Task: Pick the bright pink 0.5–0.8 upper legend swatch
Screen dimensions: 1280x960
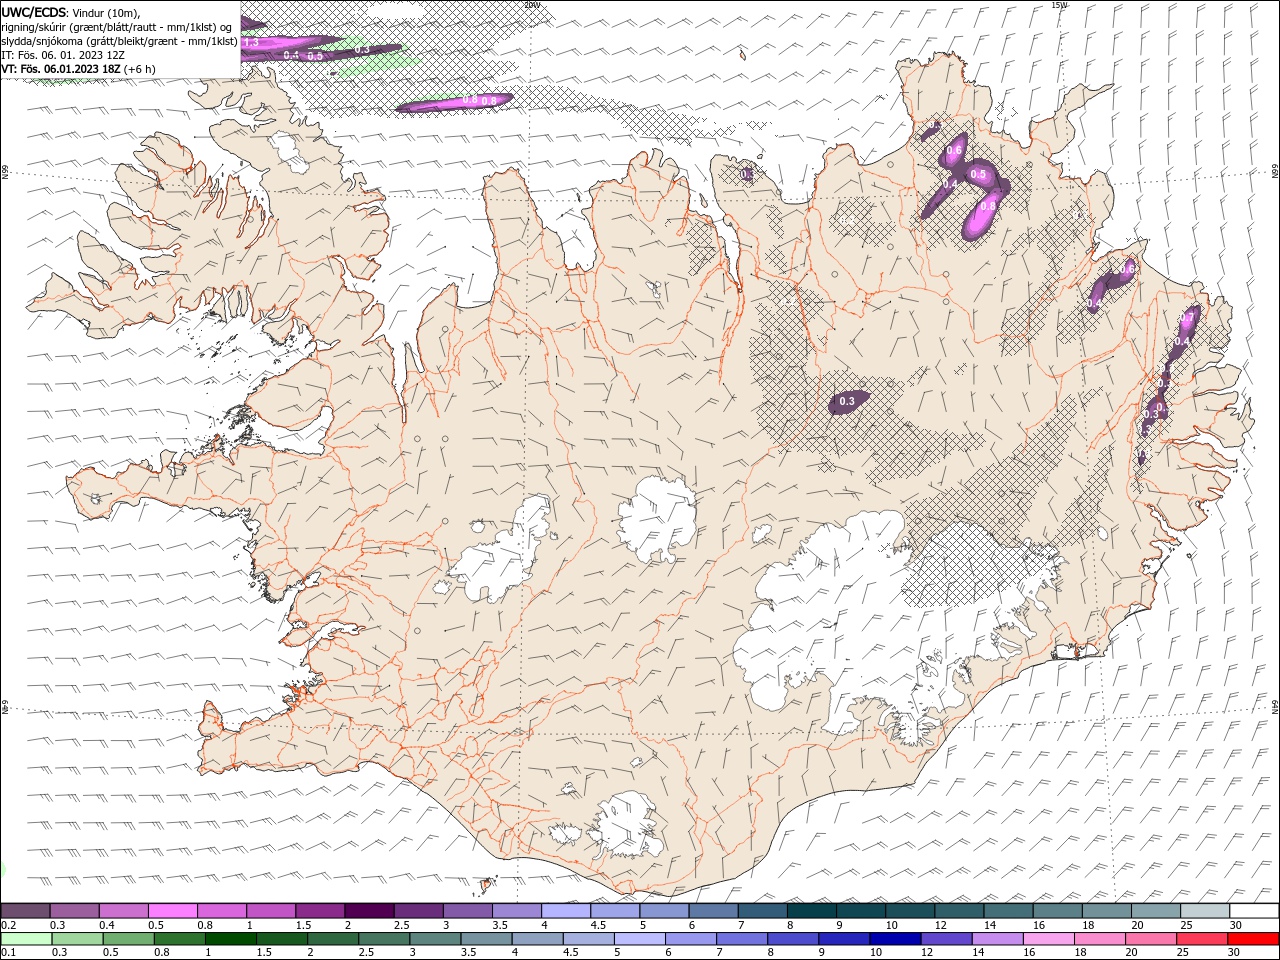Action: pyautogui.click(x=172, y=910)
